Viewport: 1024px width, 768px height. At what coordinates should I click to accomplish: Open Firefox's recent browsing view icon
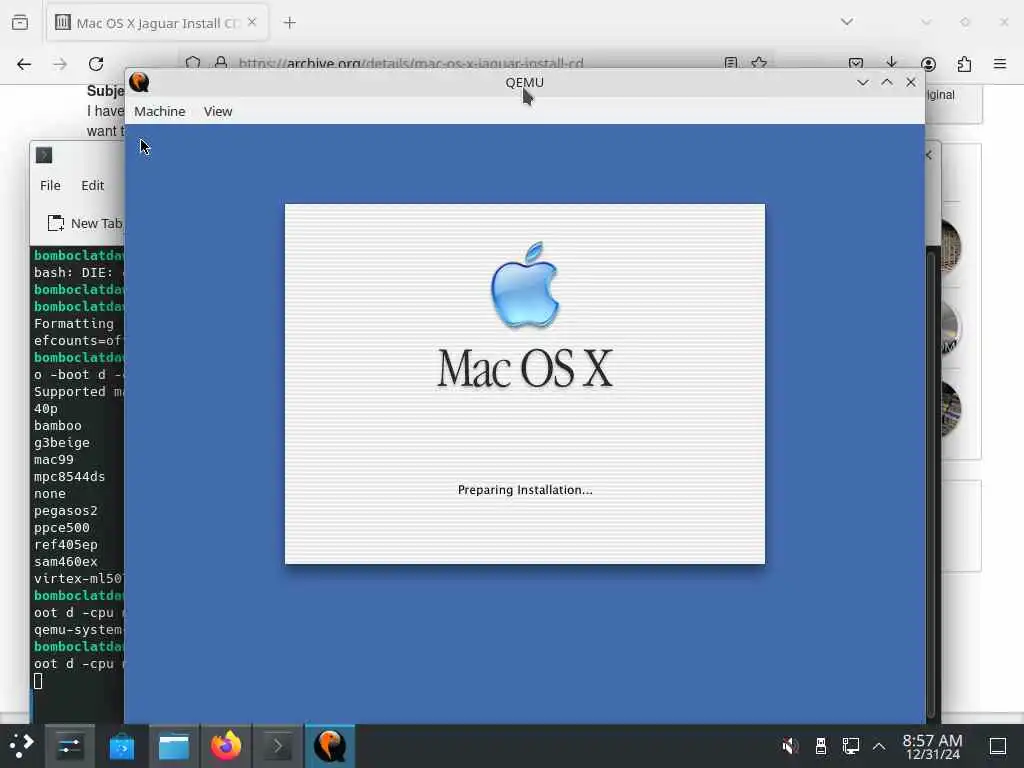click(x=20, y=23)
